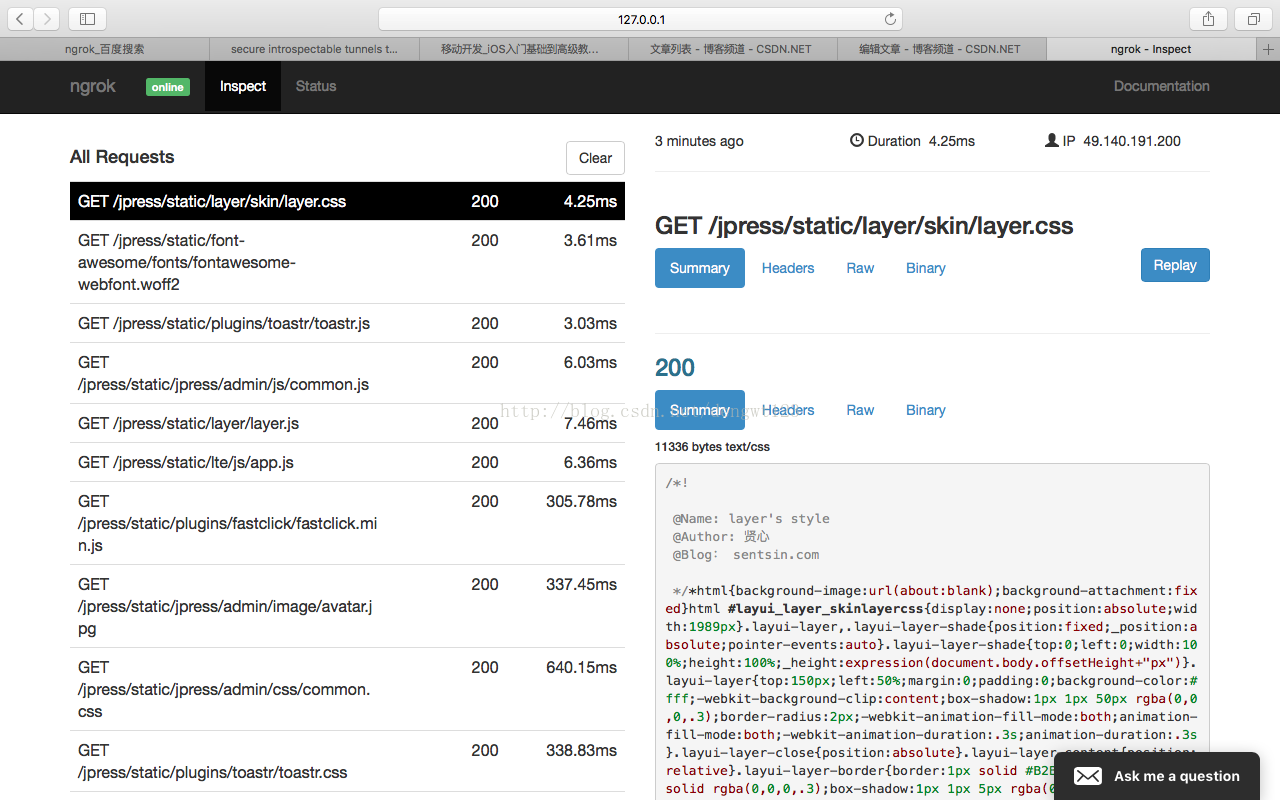Click the All Requests heading
Image resolution: width=1280 pixels, height=800 pixels.
122,157
